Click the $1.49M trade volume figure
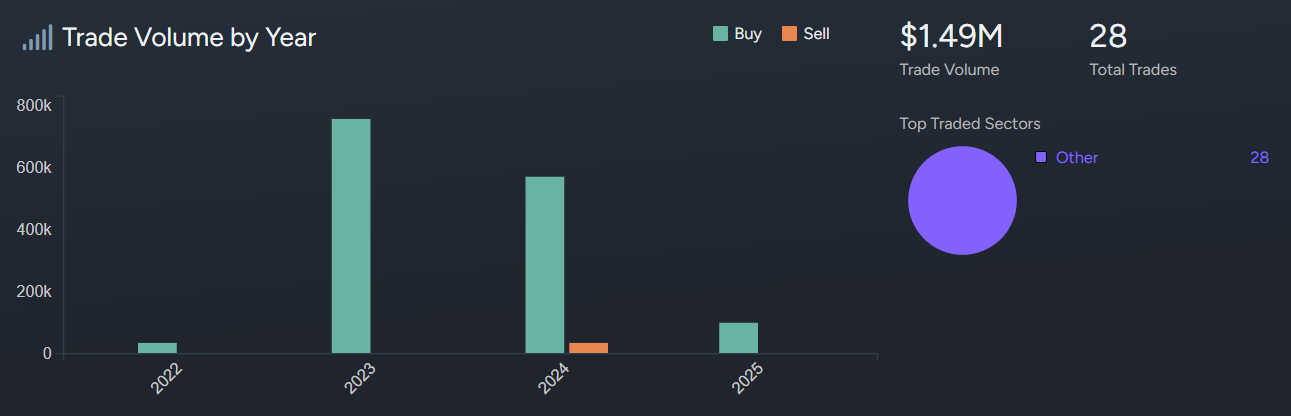Screen dimensions: 1291x416 click(x=951, y=36)
